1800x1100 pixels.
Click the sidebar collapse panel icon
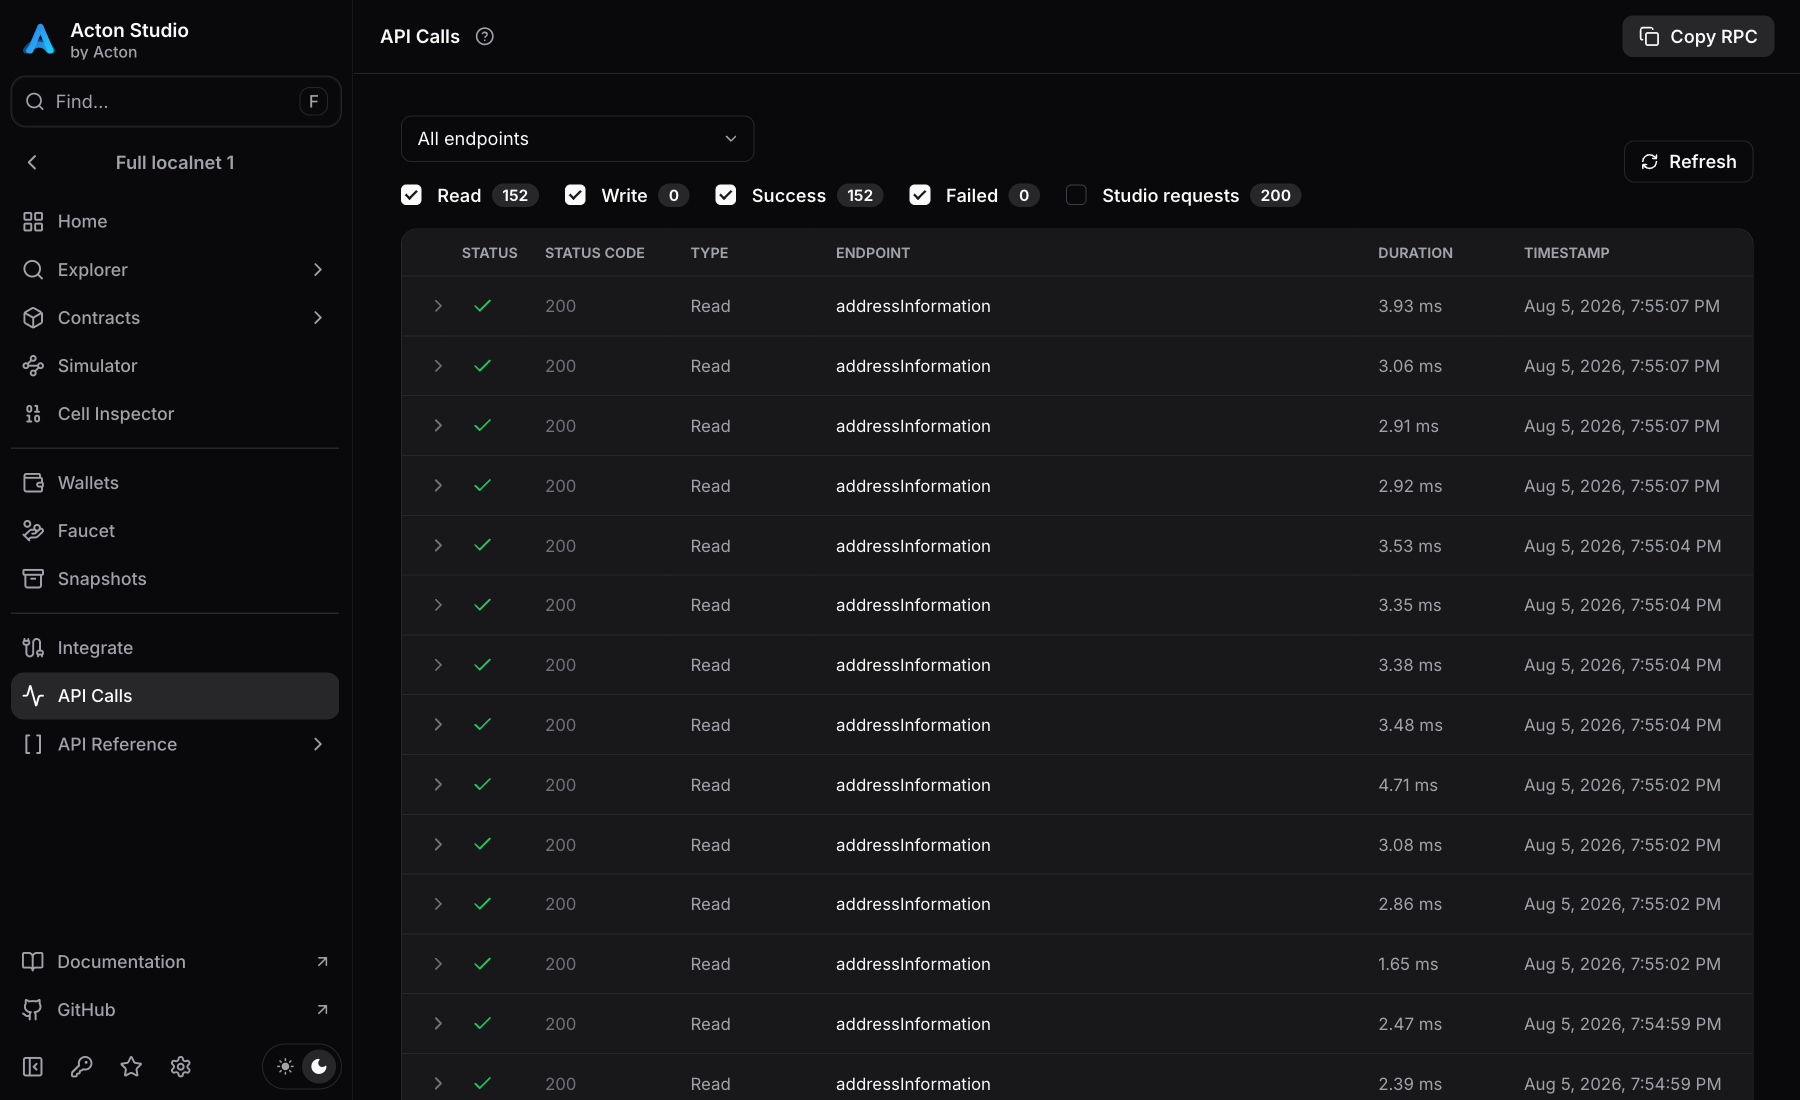click(x=33, y=1067)
